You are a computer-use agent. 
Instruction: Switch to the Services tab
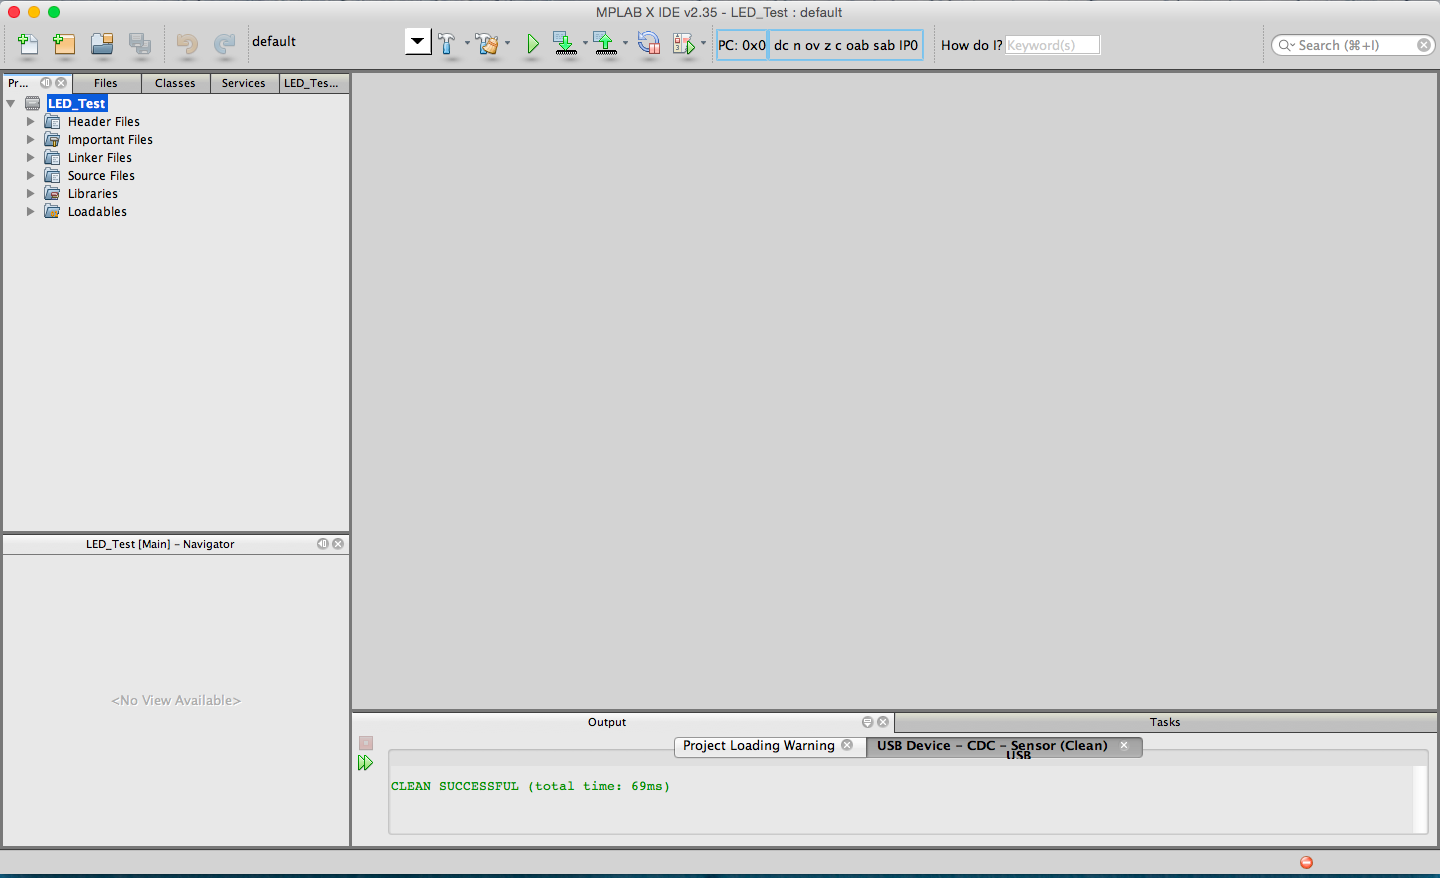(243, 83)
